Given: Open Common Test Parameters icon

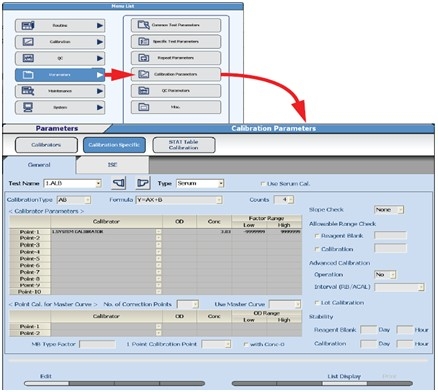Looking at the screenshot, I should [143, 25].
